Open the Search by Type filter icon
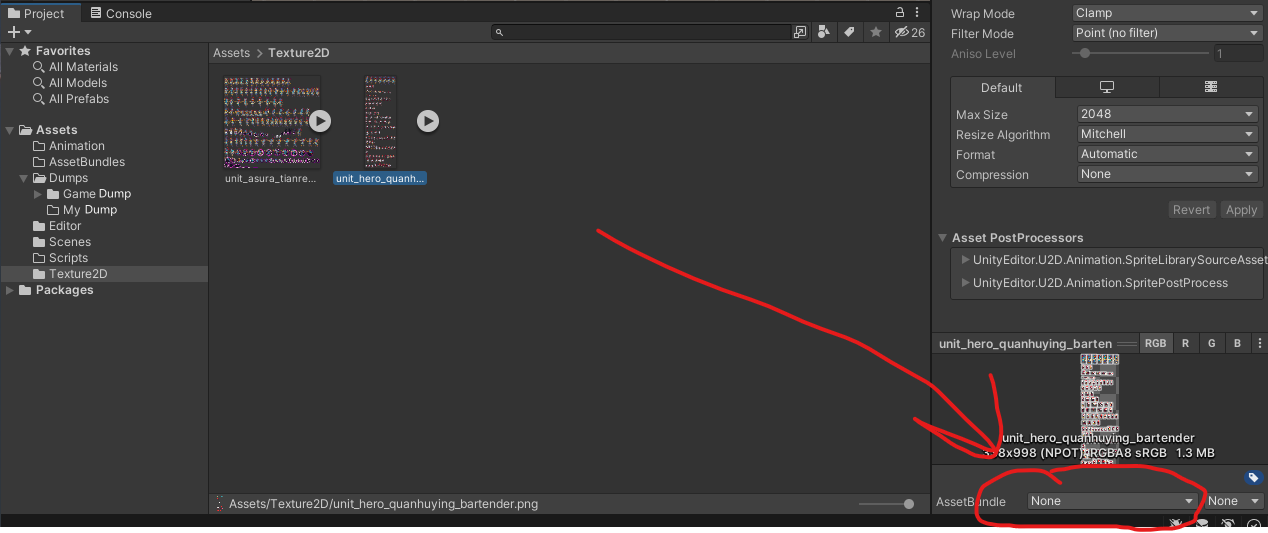Image resolution: width=1268 pixels, height=533 pixels. (x=823, y=32)
